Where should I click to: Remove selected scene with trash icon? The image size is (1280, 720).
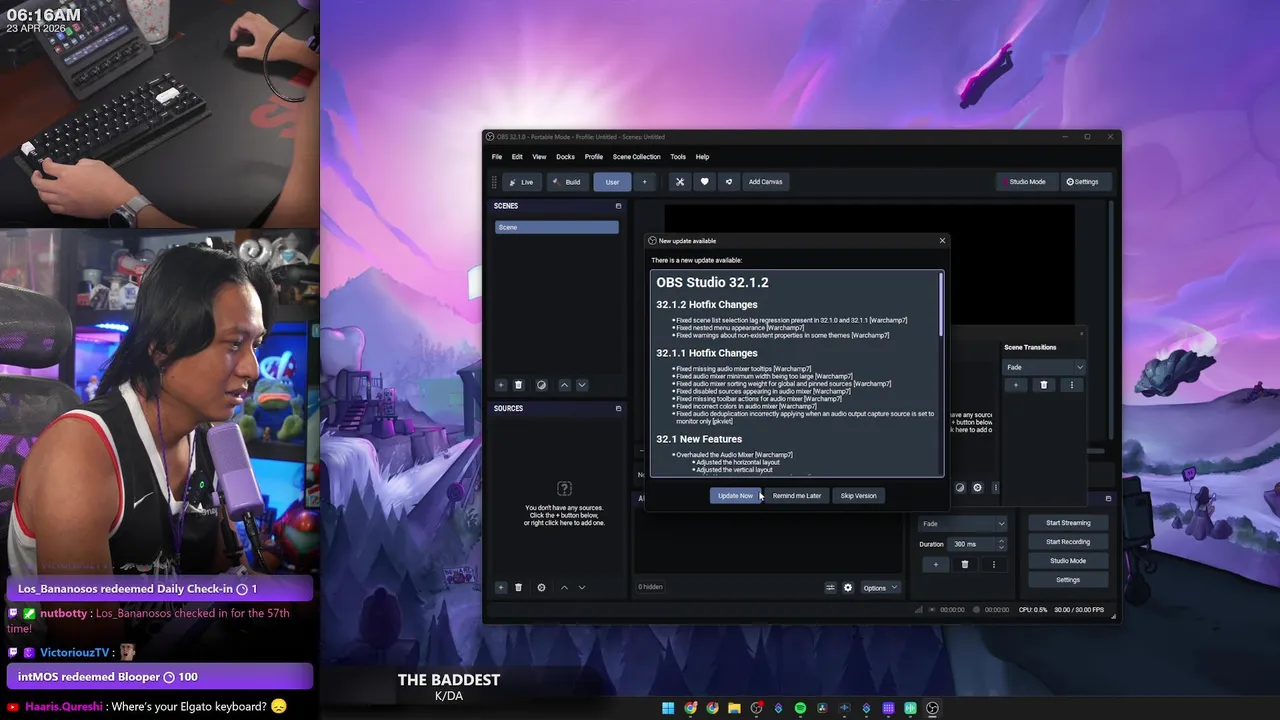(518, 385)
